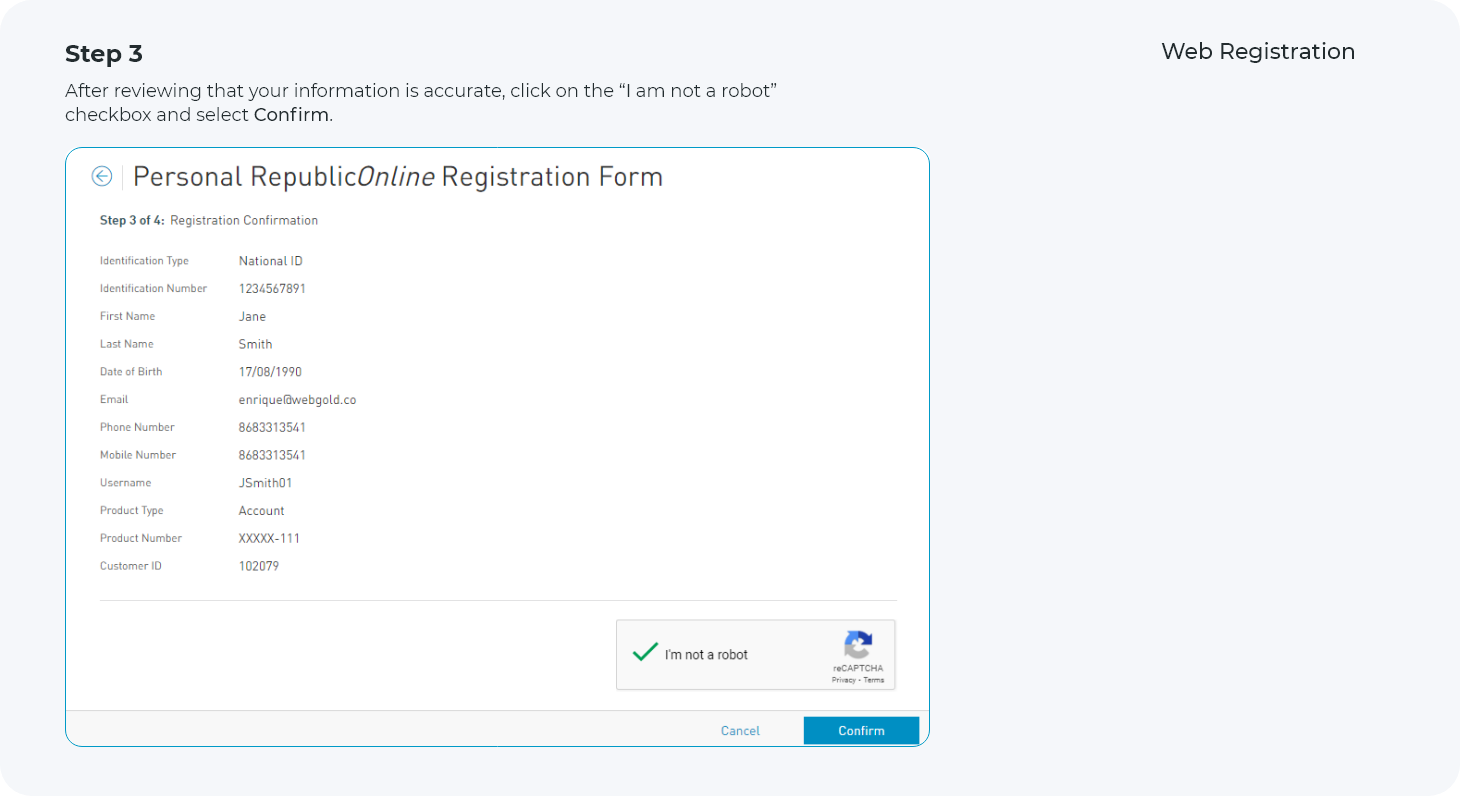The width and height of the screenshot is (1460, 796).
Task: Click the Identification Number value 1234567891
Action: point(272,289)
